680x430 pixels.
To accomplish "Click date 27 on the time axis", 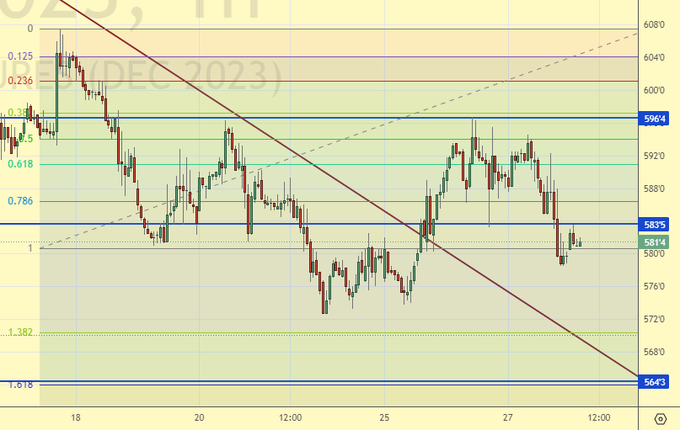I will pyautogui.click(x=508, y=417).
